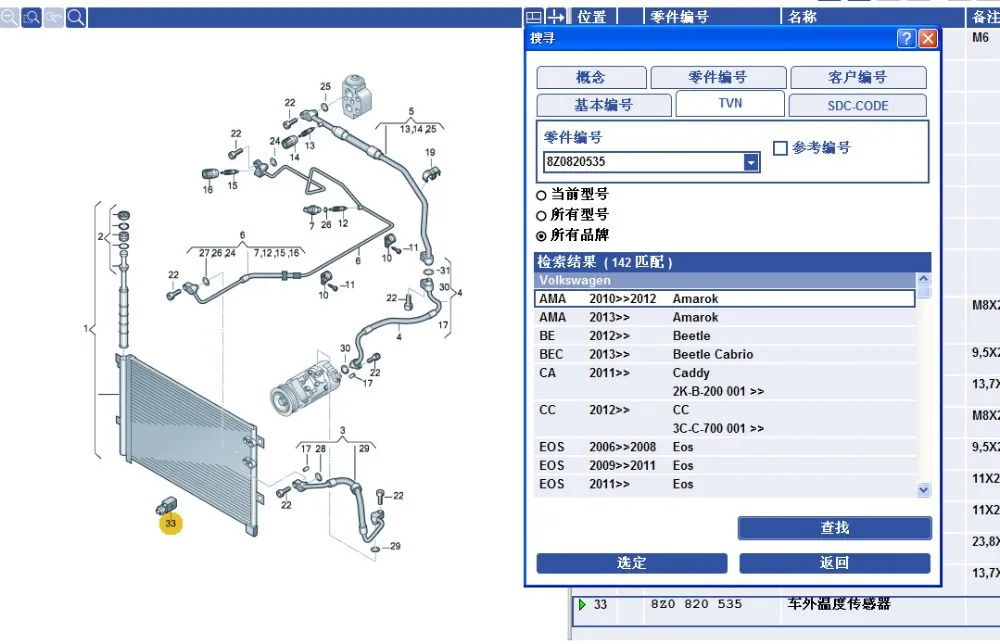Select the BEC 2013>> Beetle Cabrio row
The width and height of the screenshot is (1000, 644).
(724, 354)
